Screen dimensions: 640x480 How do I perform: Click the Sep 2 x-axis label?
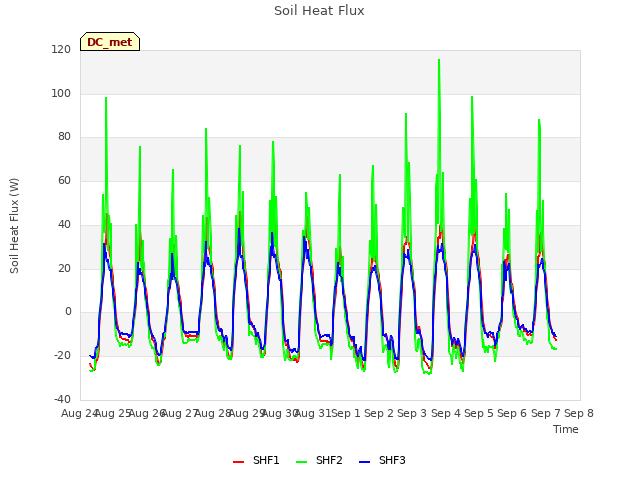379,413
